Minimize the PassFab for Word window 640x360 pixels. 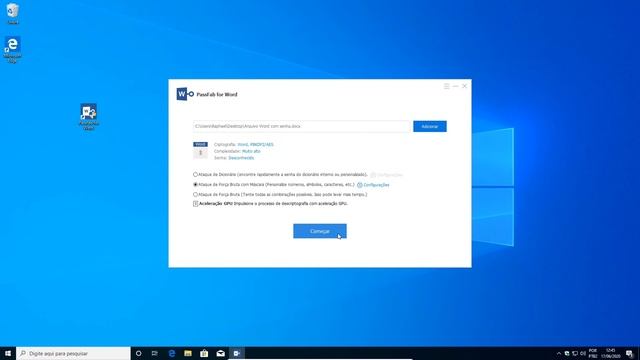[456, 86]
